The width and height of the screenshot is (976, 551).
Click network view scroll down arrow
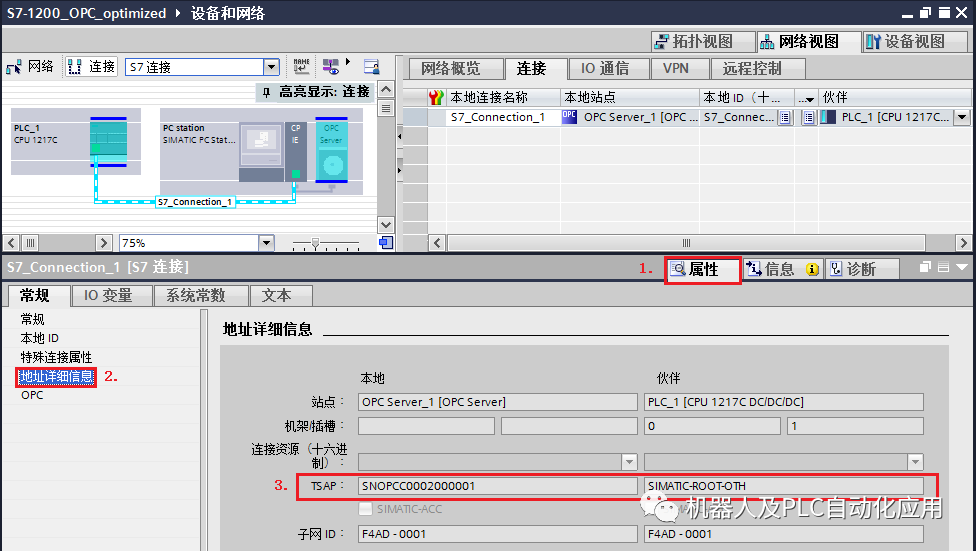coord(386,224)
